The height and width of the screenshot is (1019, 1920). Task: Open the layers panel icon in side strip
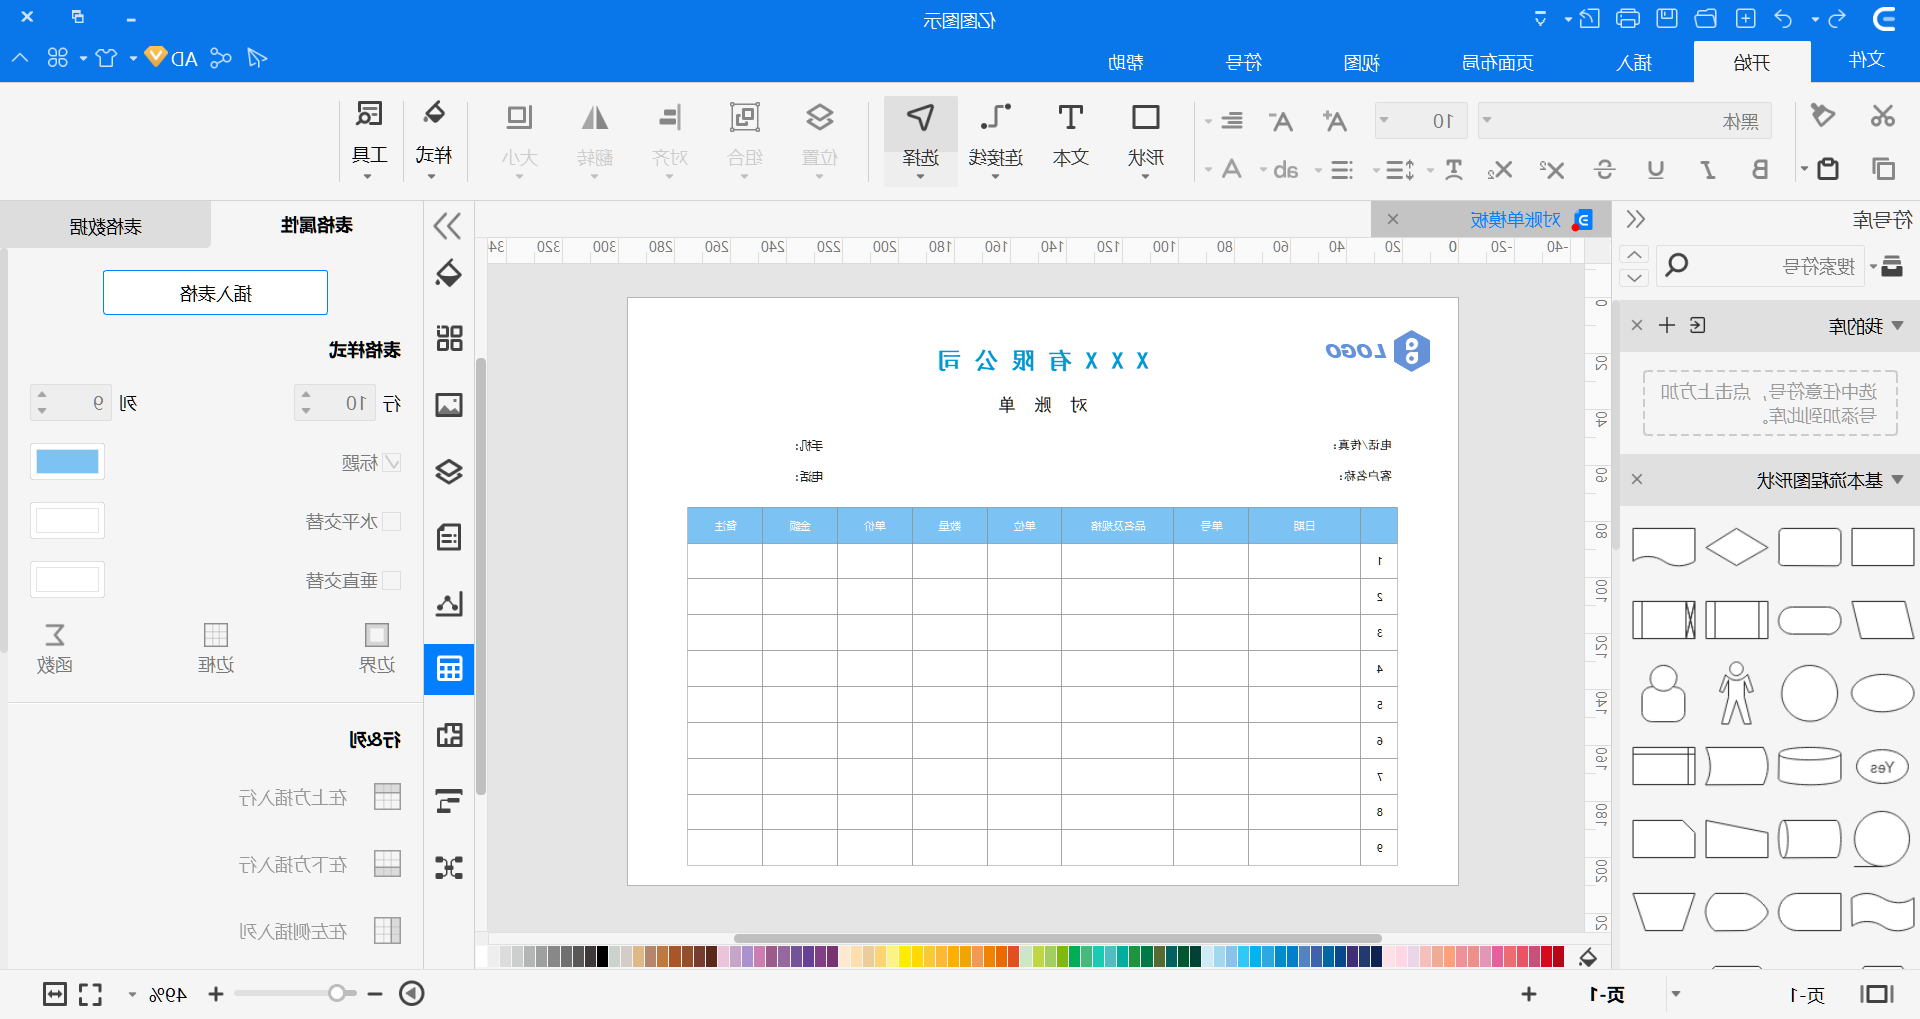(449, 471)
